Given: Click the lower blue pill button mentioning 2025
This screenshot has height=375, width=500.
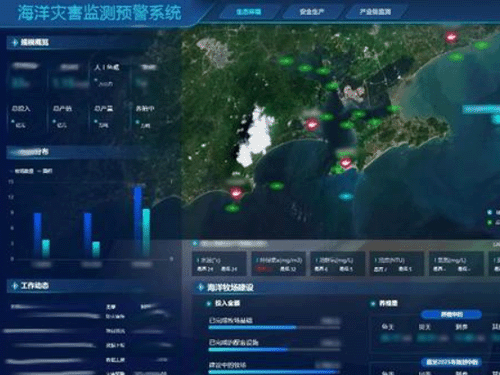Looking at the screenshot, I should [451, 362].
